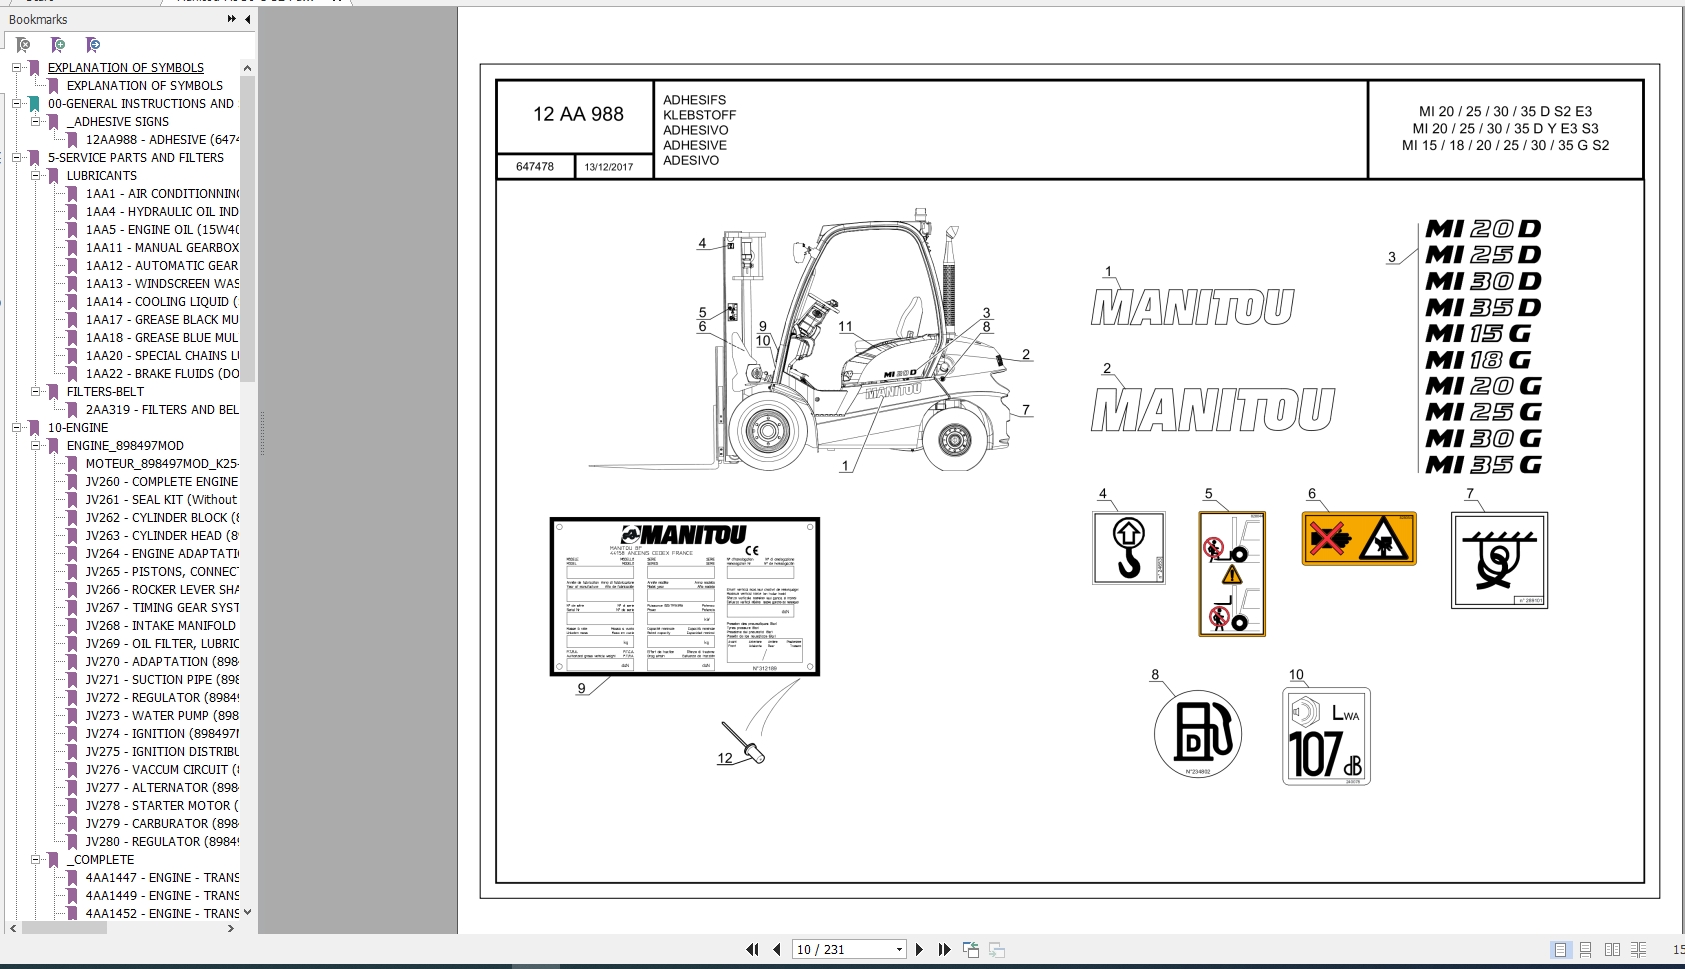Select continuous facing page layout
This screenshot has width=1685, height=969.
1638,950
